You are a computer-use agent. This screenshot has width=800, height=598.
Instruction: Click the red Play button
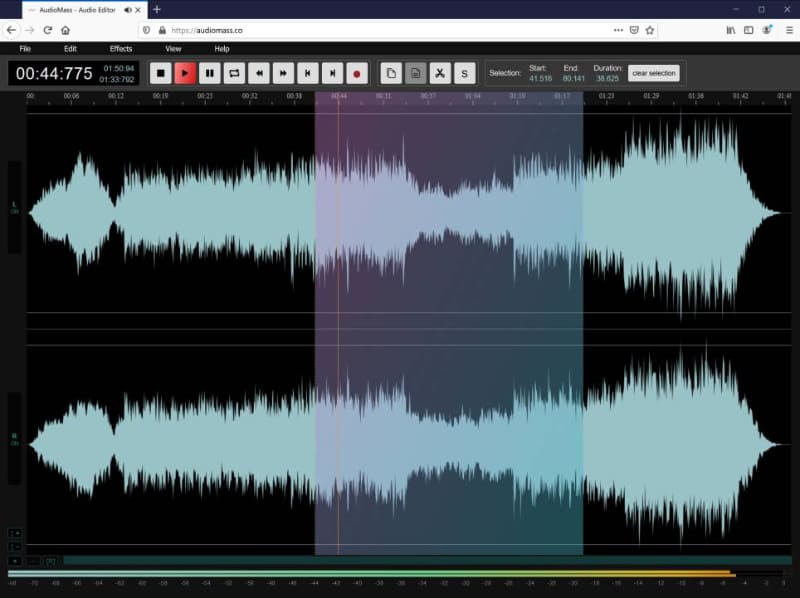(185, 73)
